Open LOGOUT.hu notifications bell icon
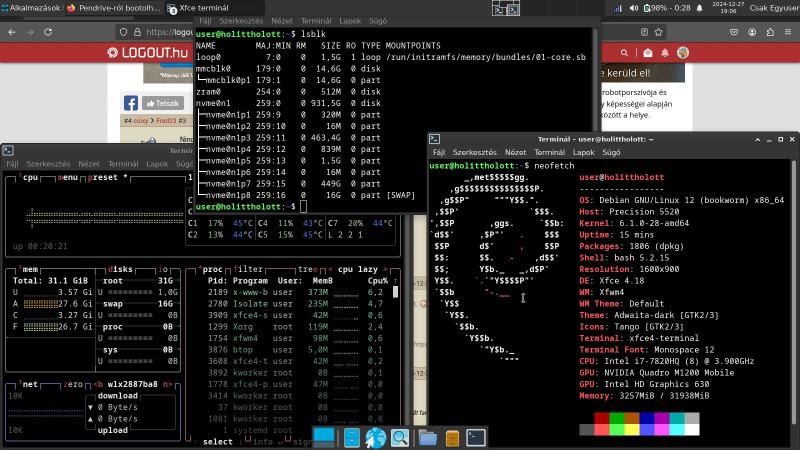Screen dimensions: 800x450 point(665,53)
